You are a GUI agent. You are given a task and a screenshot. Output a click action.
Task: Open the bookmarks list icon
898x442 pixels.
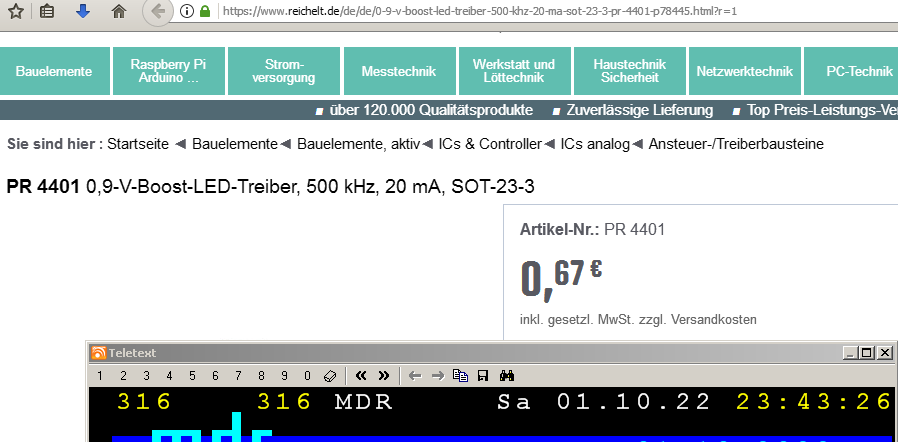pyautogui.click(x=48, y=11)
